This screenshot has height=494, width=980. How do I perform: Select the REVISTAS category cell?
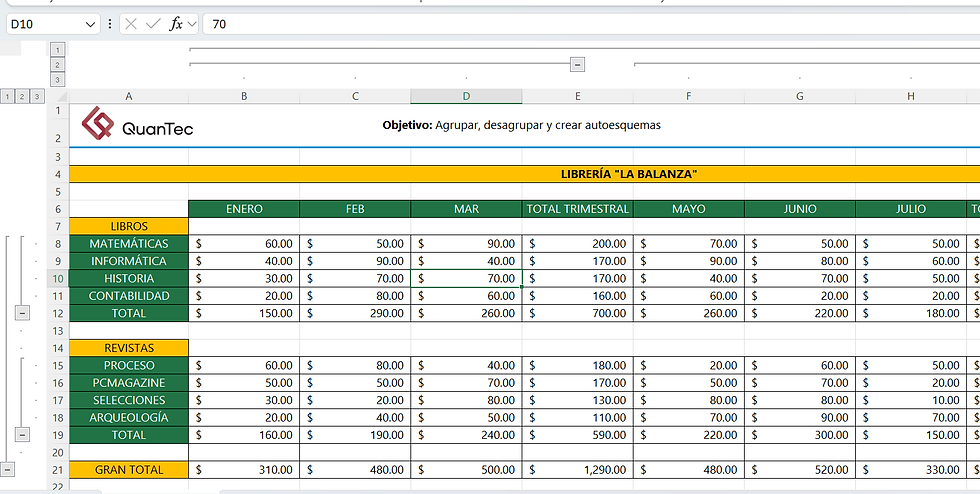click(x=129, y=348)
